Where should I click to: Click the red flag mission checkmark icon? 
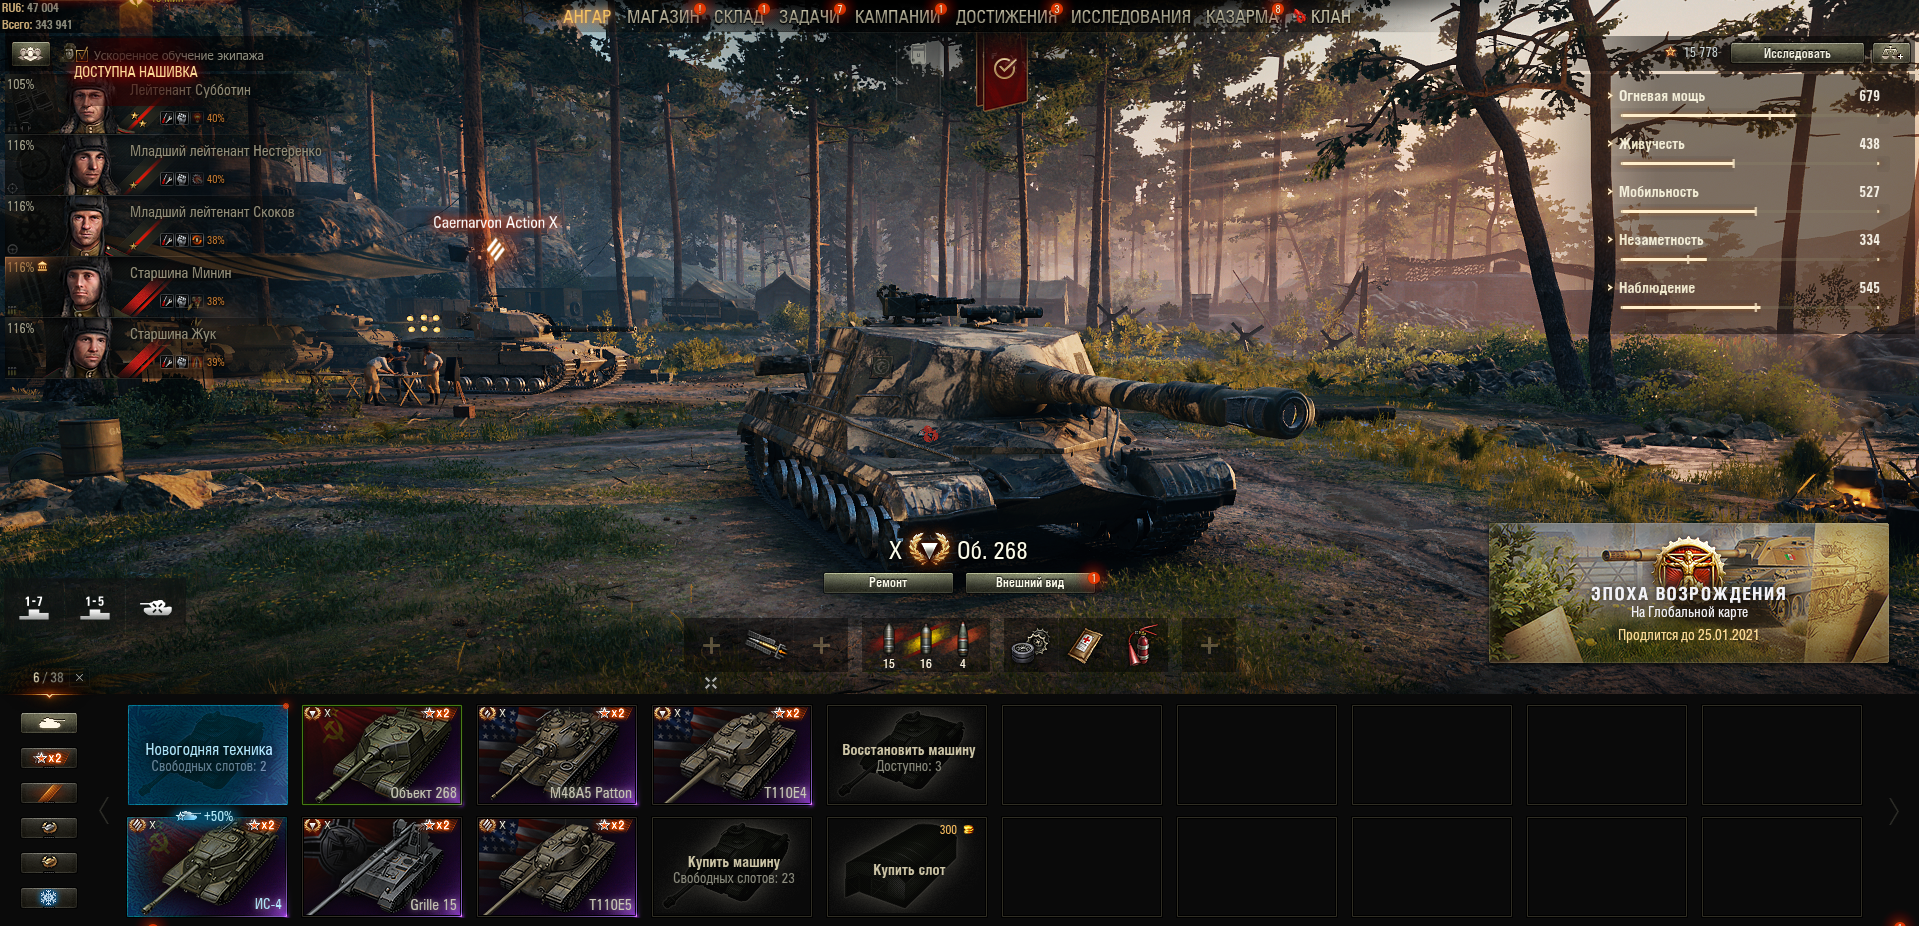click(1004, 69)
